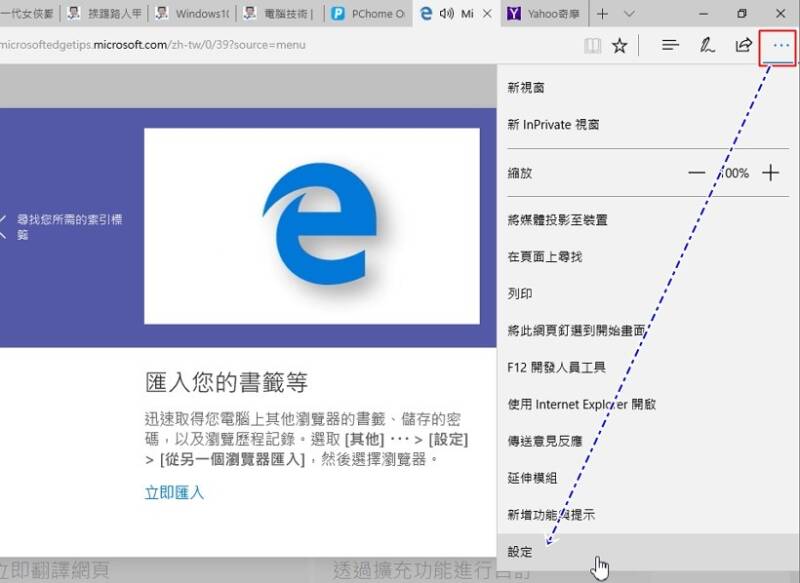This screenshot has width=800, height=583.
Task: Open a new tab with plus button
Action: (602, 14)
